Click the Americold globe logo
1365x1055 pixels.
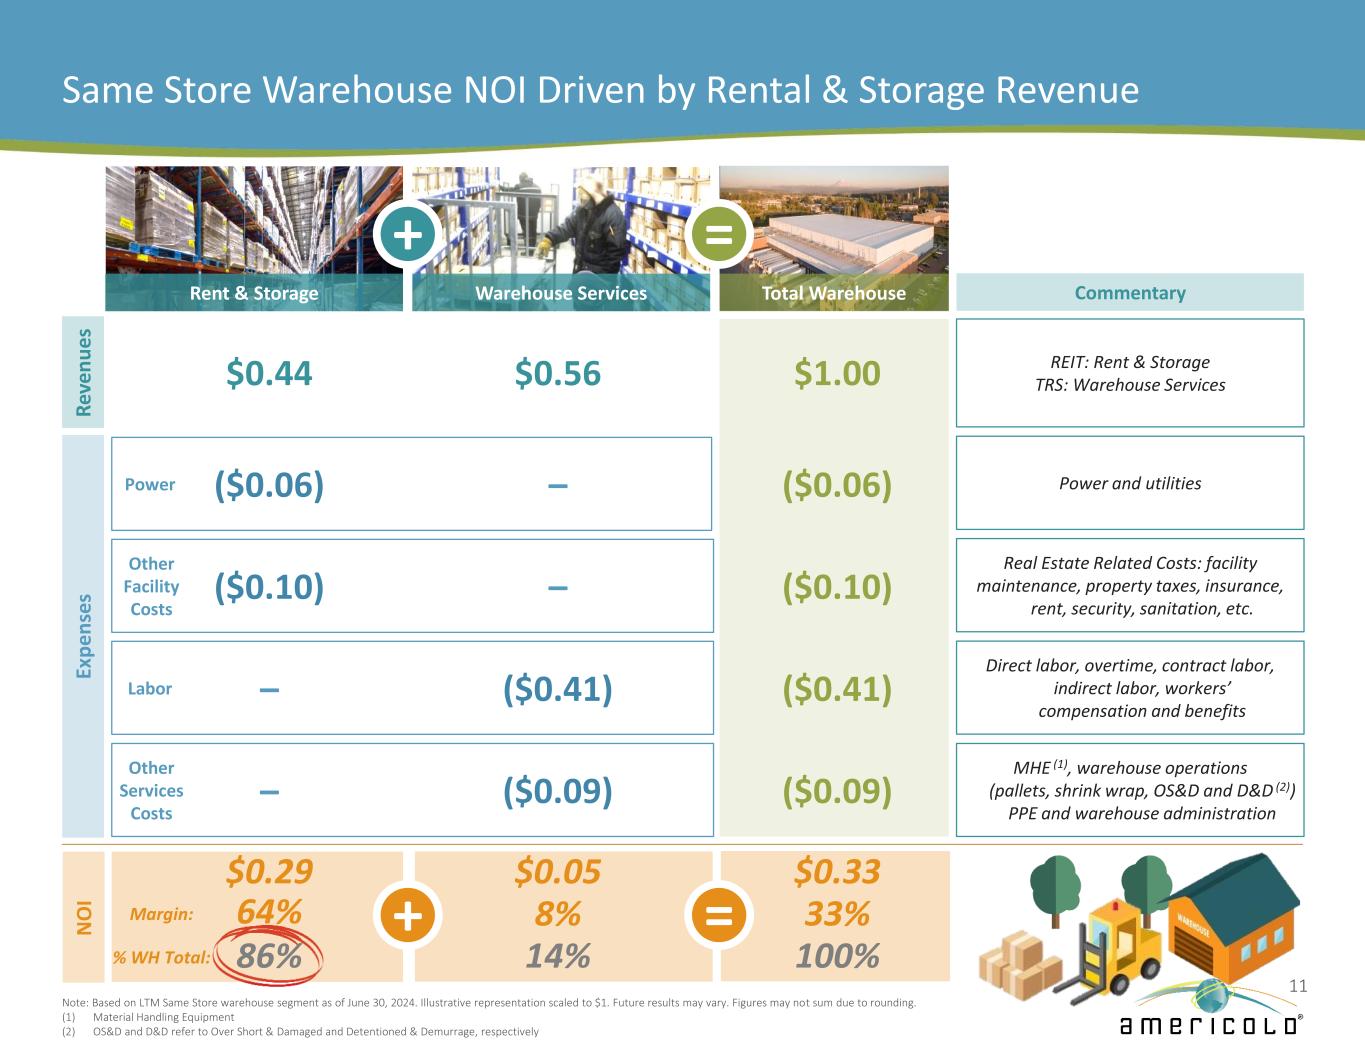coord(1210,1008)
